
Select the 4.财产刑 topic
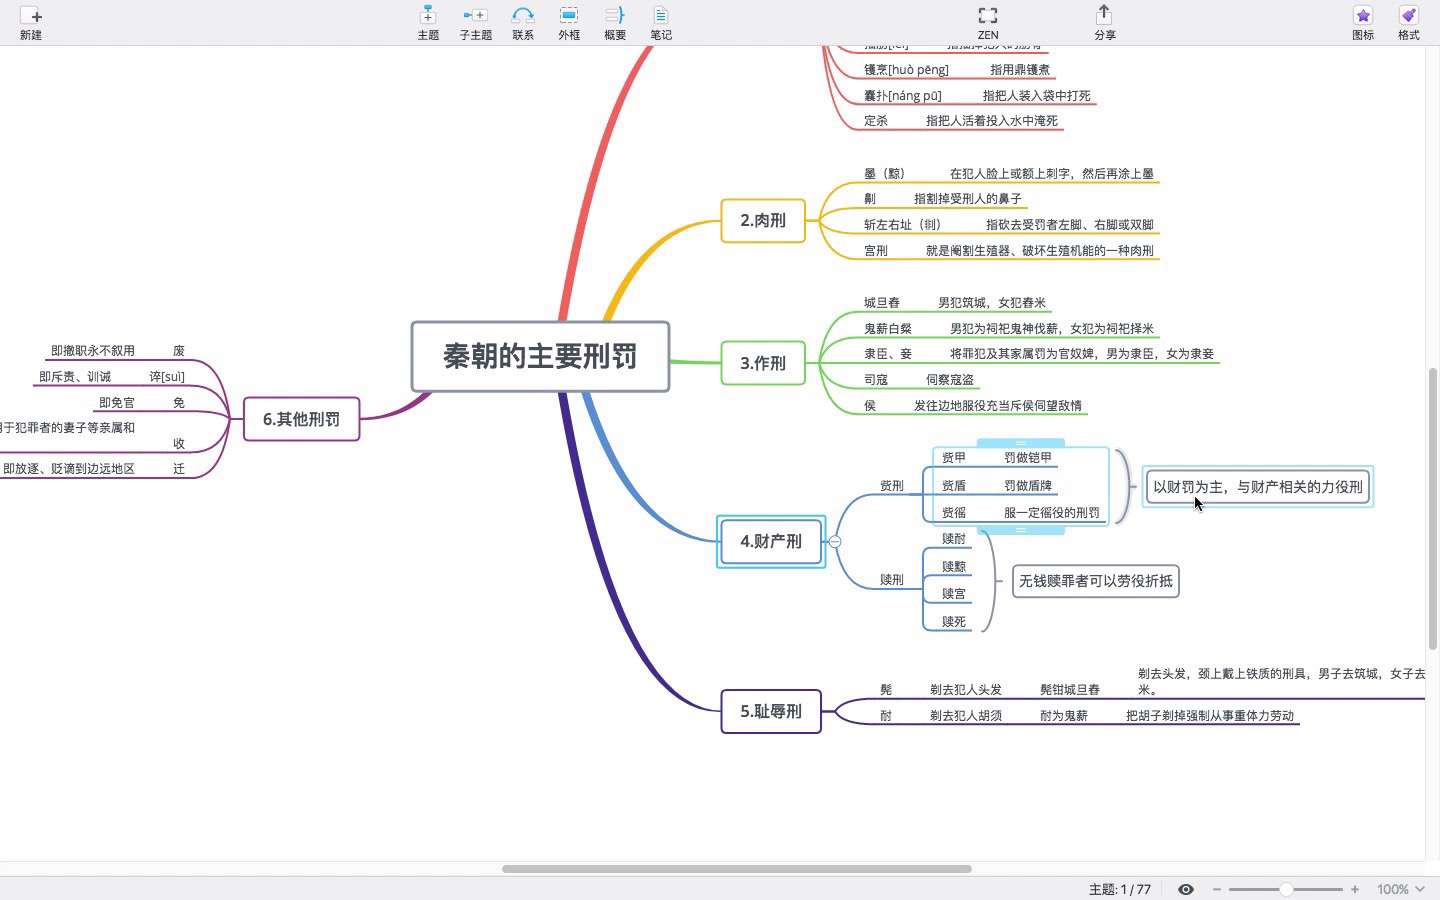coord(771,541)
